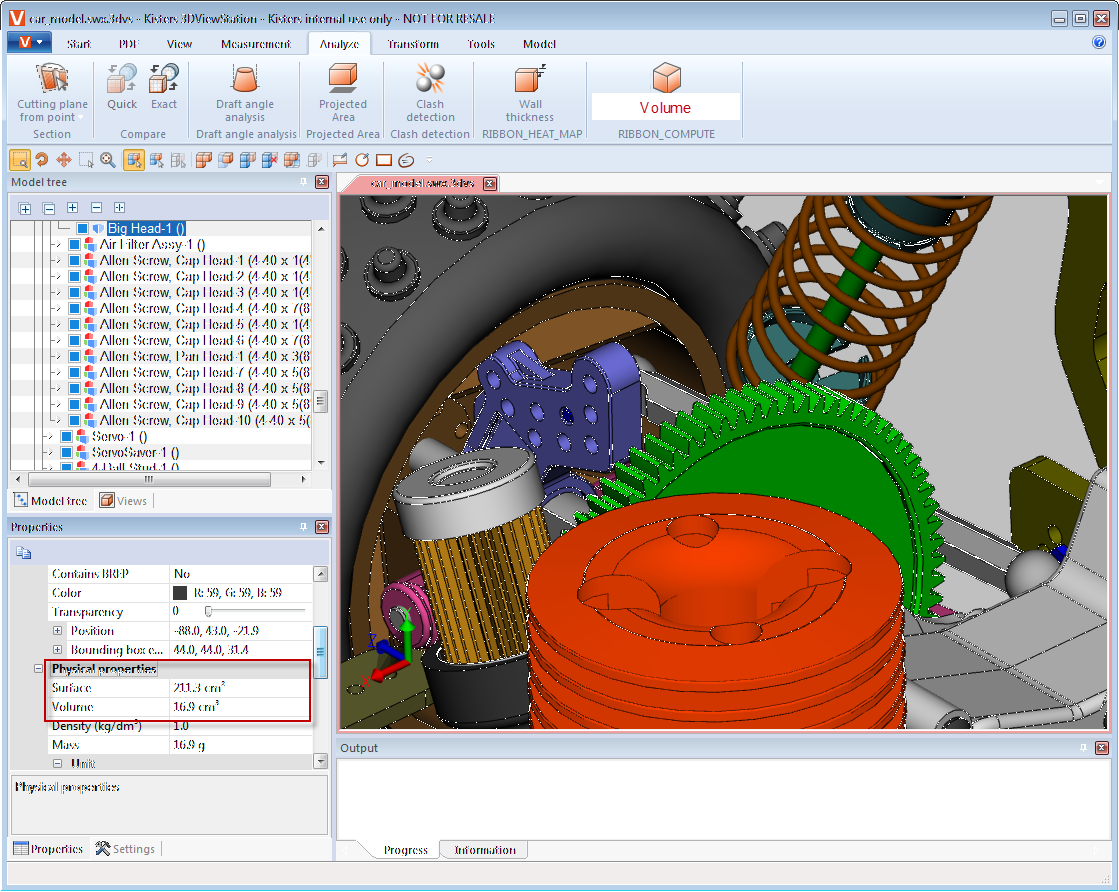Toggle checkbox of Allen Screw, Cap Head-3
Viewport: 1119px width, 892px height.
[x=74, y=293]
